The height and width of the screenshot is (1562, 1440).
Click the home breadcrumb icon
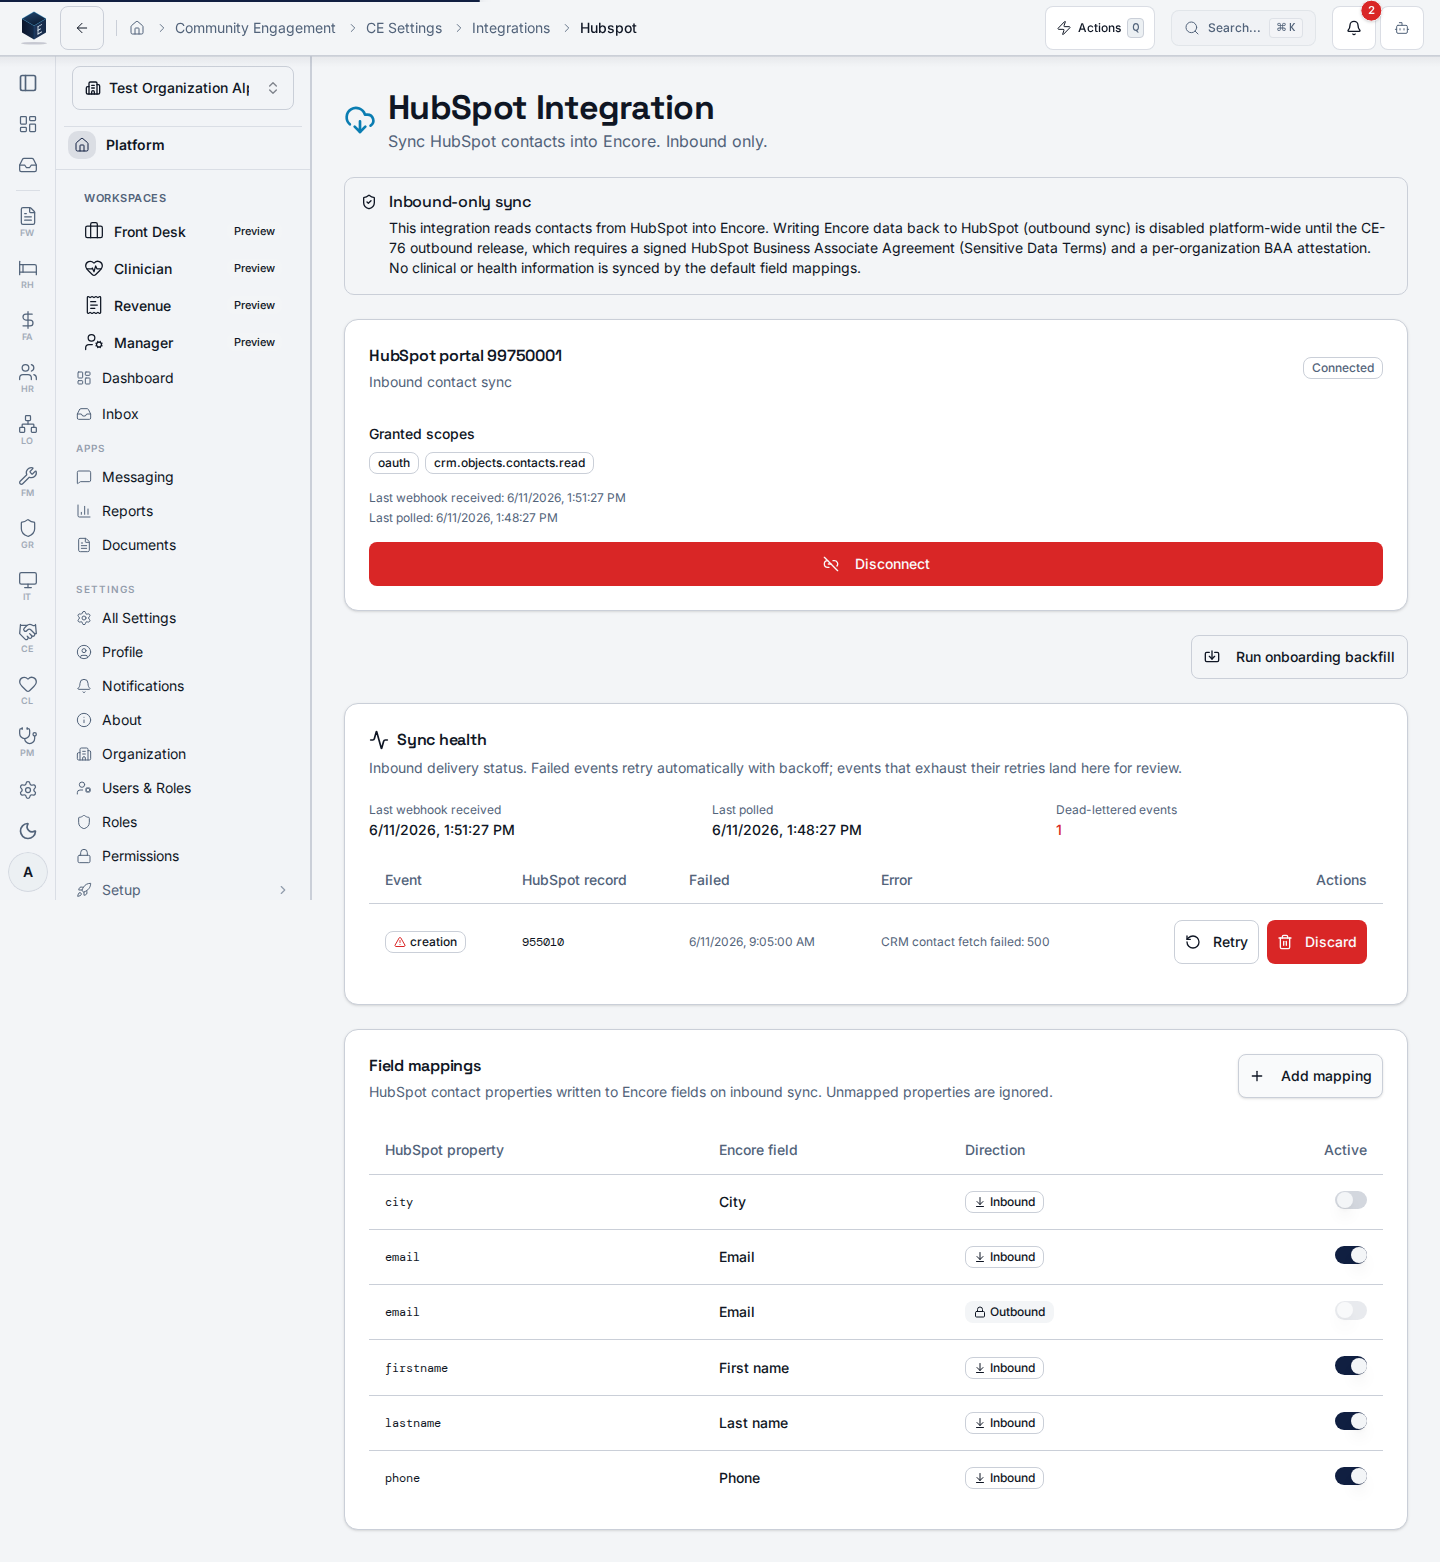tap(137, 28)
